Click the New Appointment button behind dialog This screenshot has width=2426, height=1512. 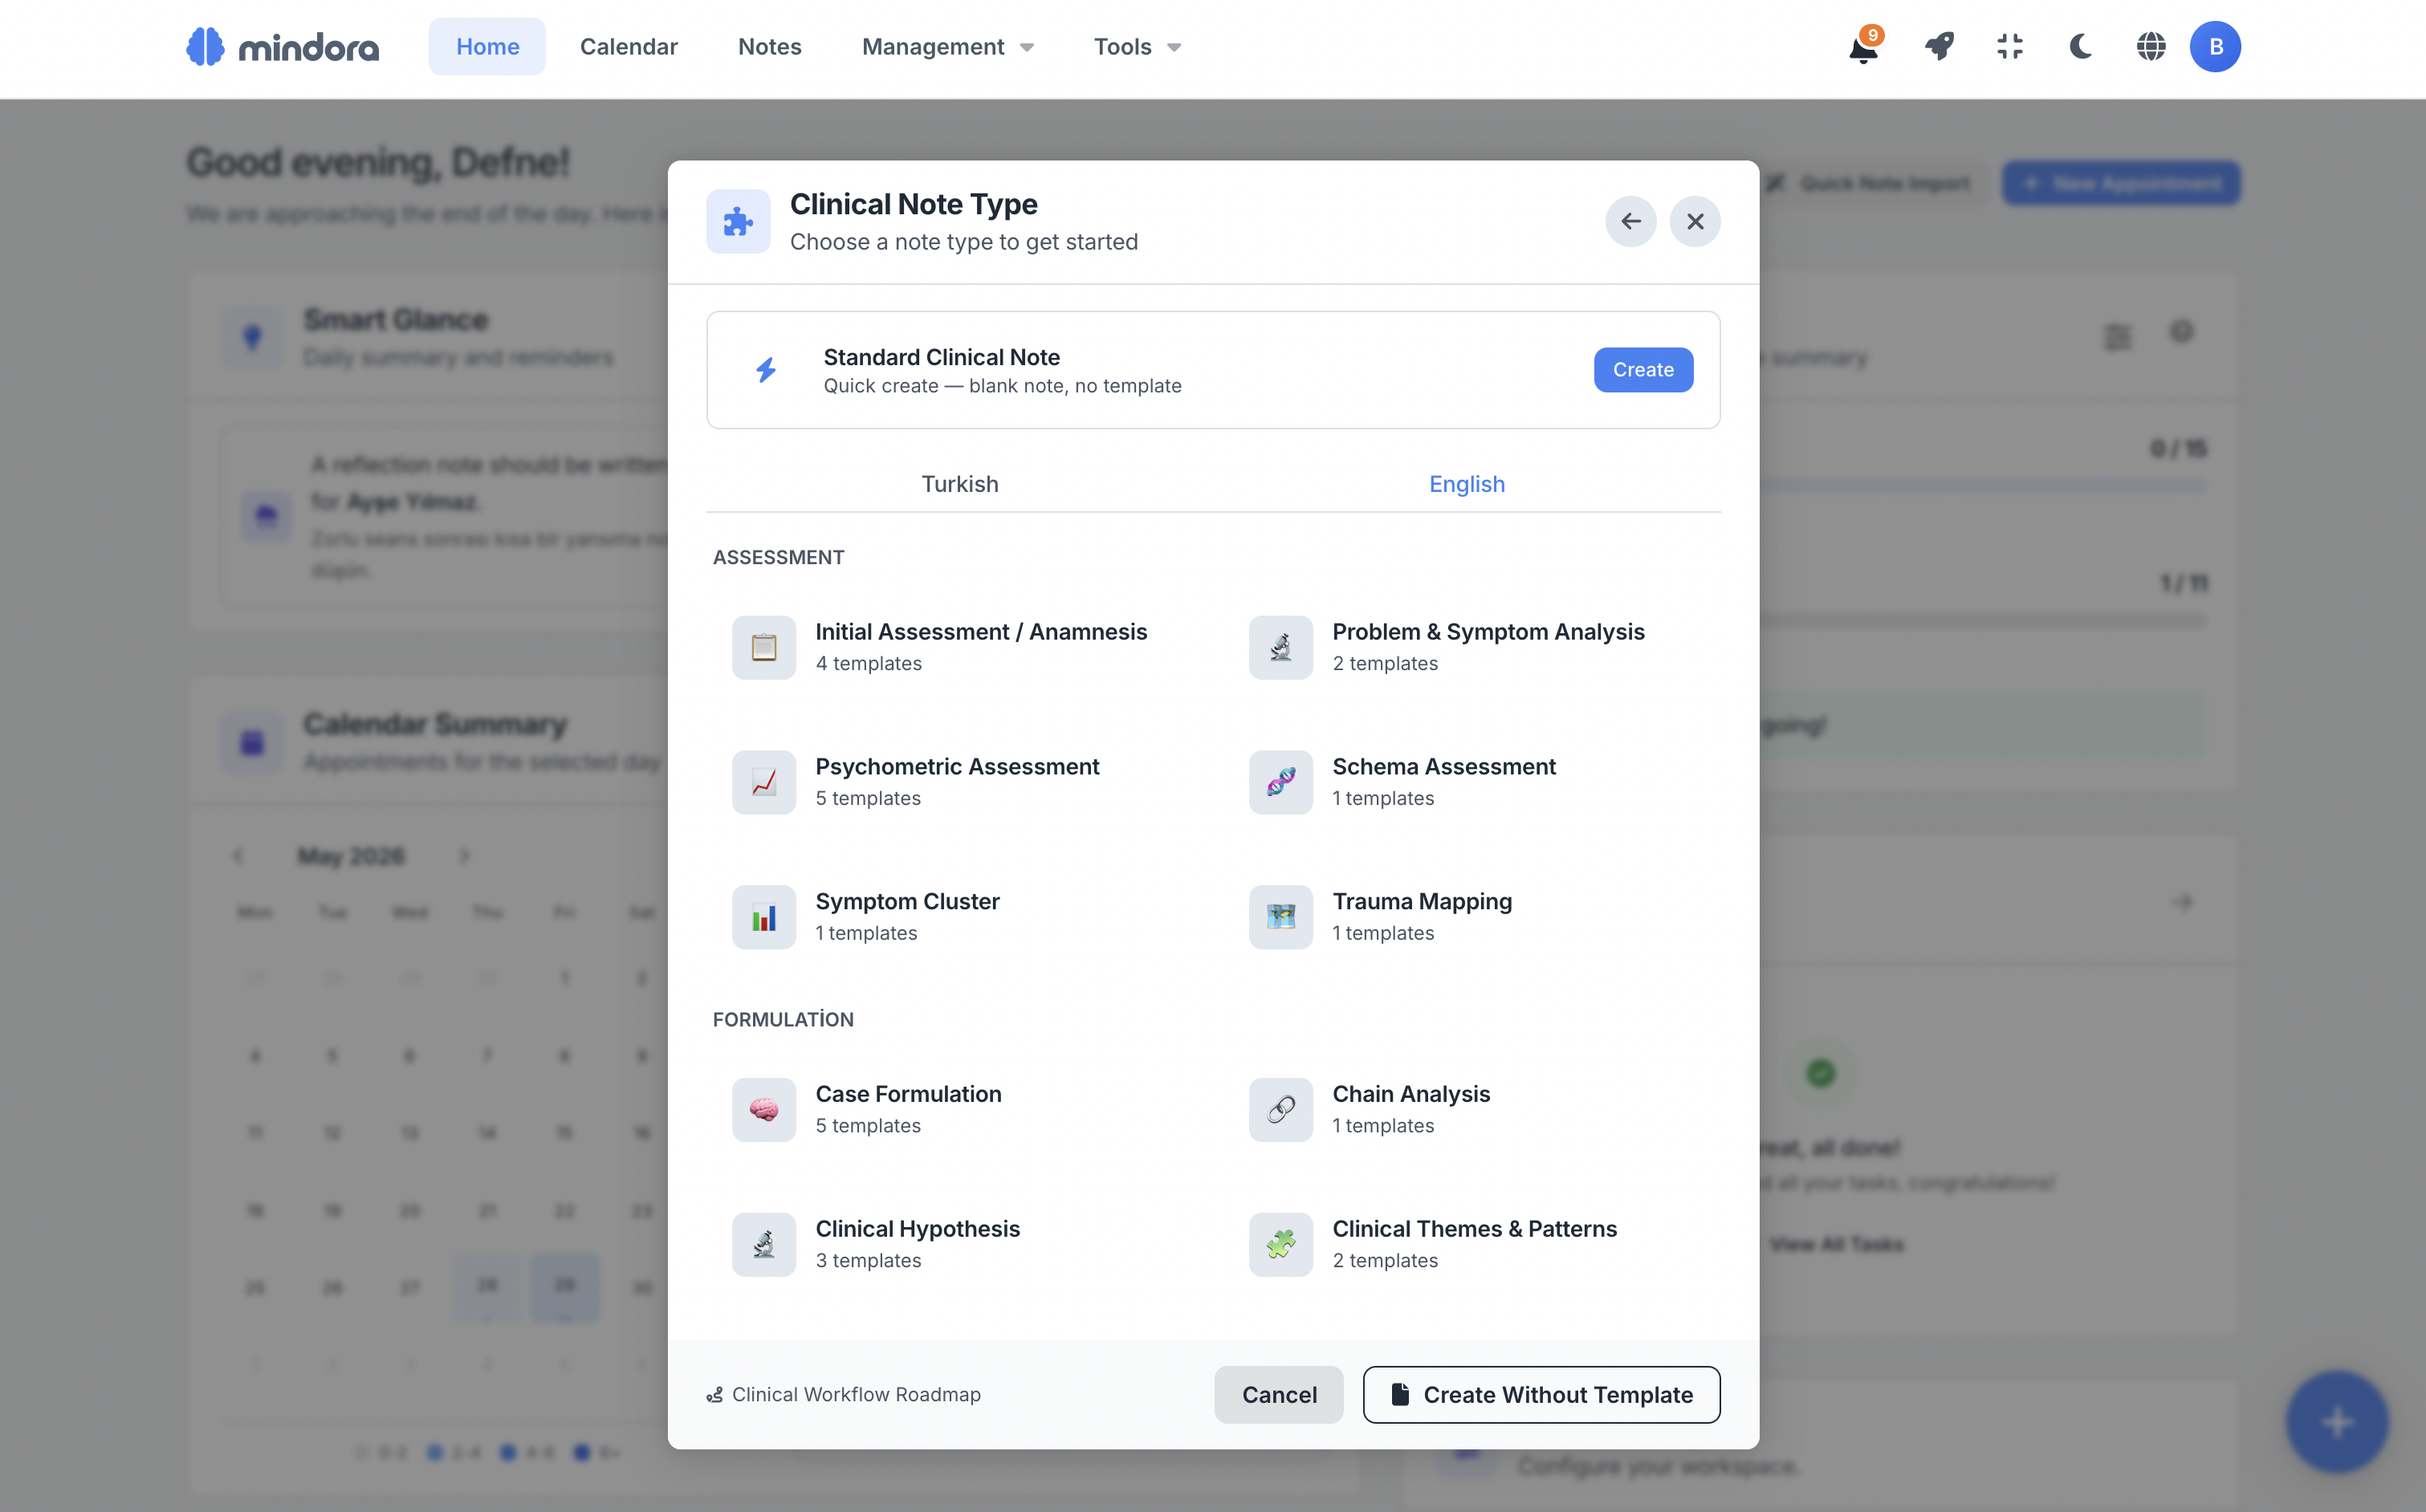(x=2120, y=183)
